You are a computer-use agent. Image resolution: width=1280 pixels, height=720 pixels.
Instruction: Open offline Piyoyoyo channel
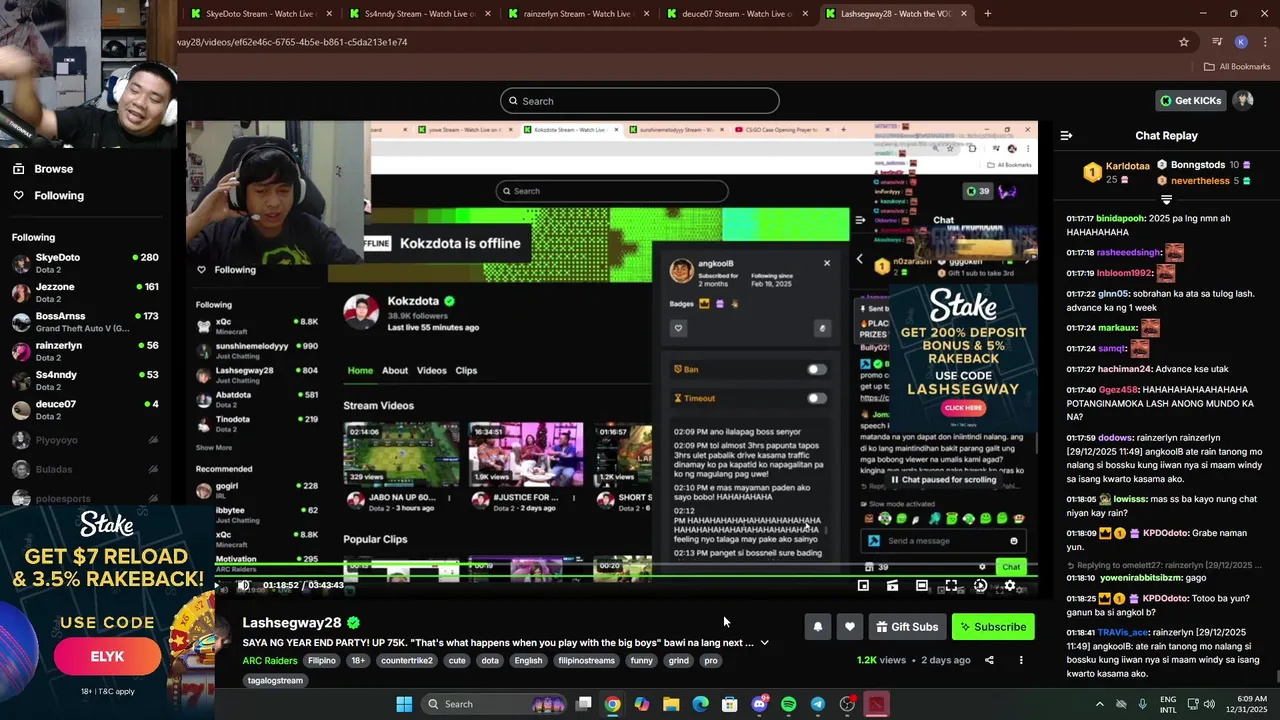point(85,440)
